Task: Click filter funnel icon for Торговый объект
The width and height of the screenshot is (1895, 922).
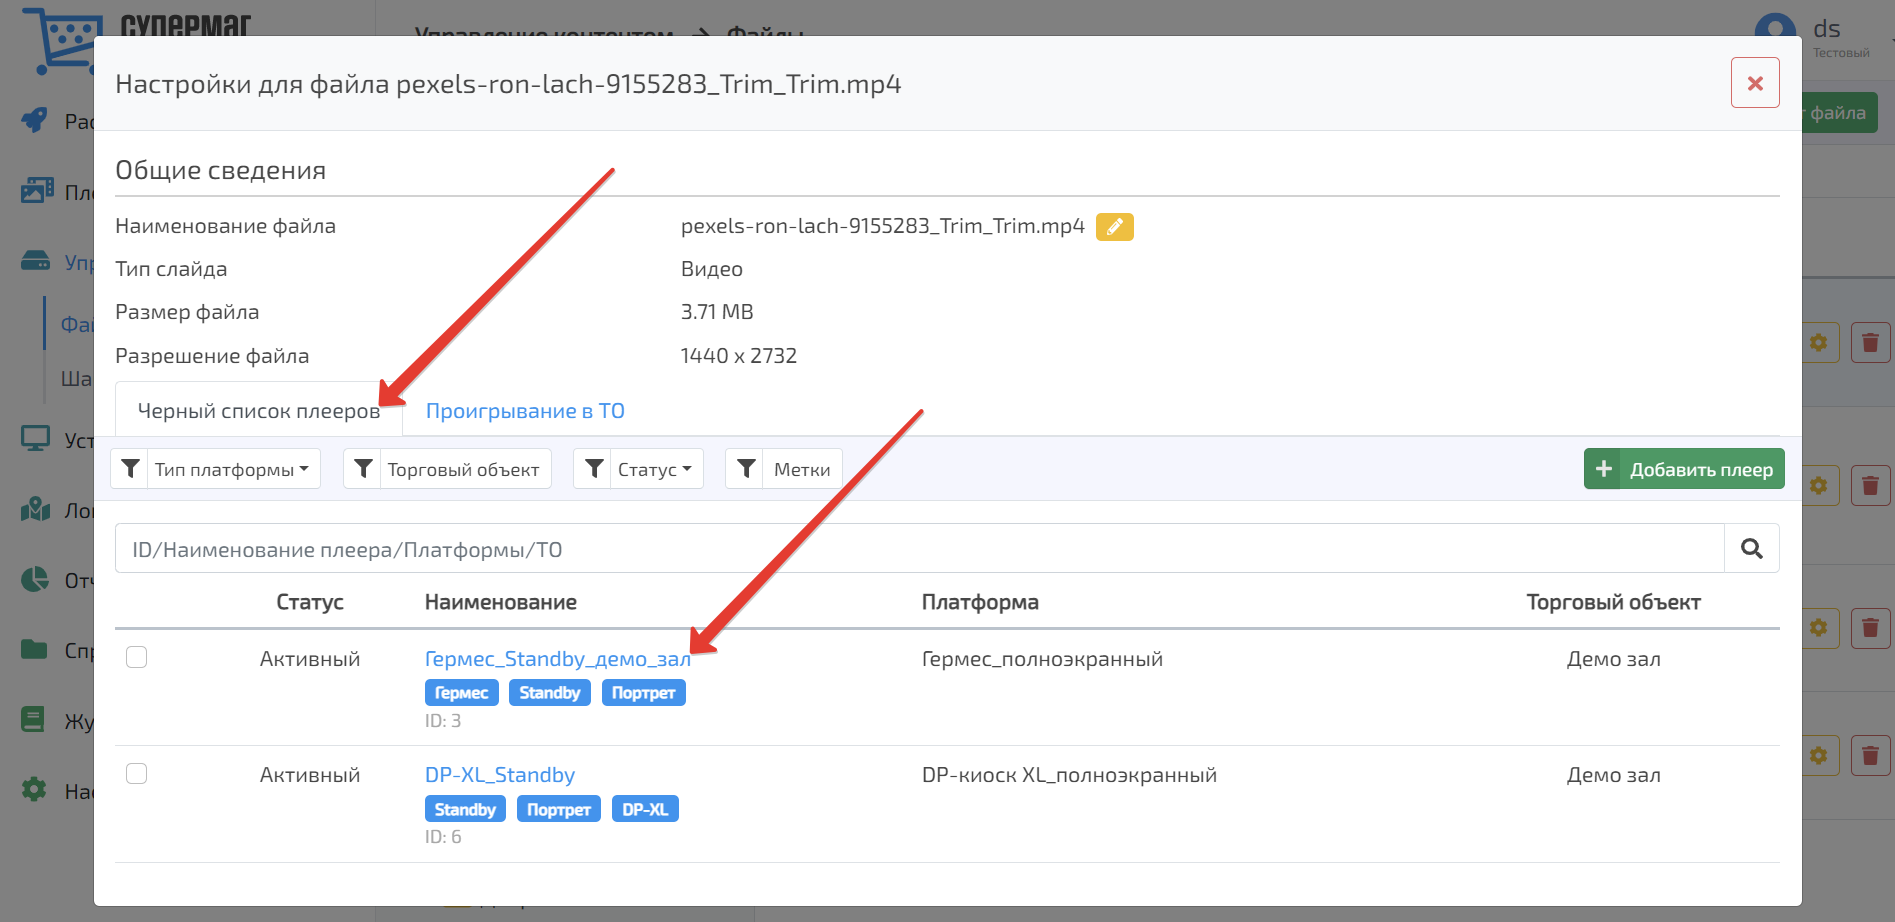Action: (363, 469)
